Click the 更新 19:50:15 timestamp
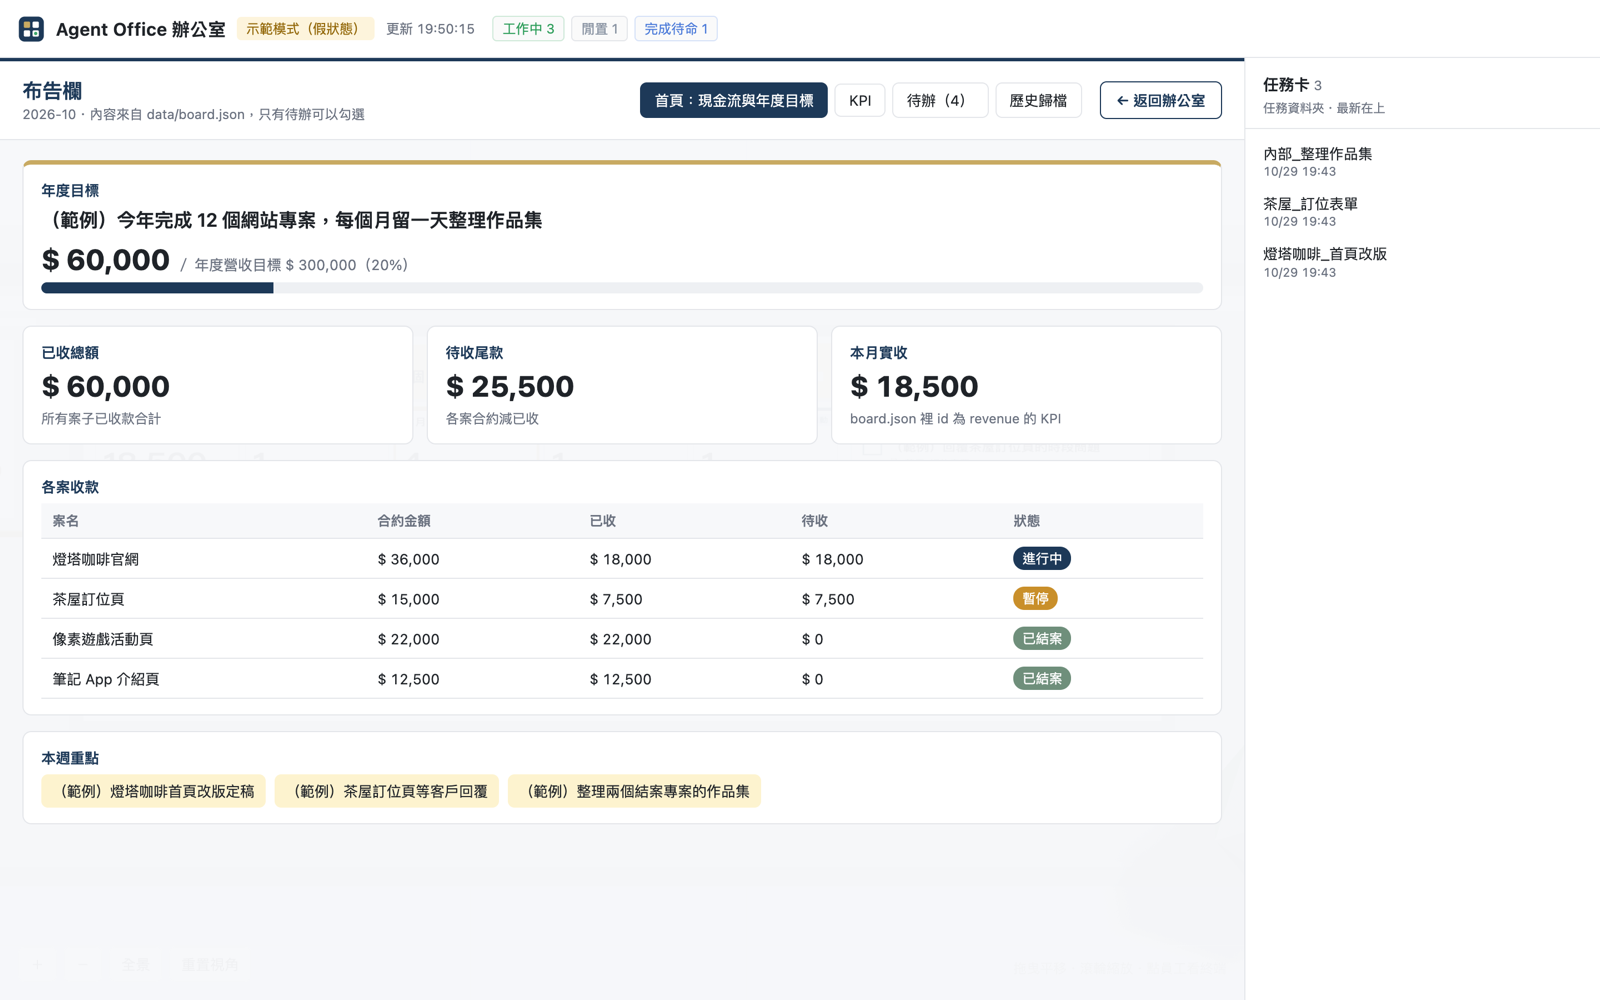 pyautogui.click(x=430, y=29)
